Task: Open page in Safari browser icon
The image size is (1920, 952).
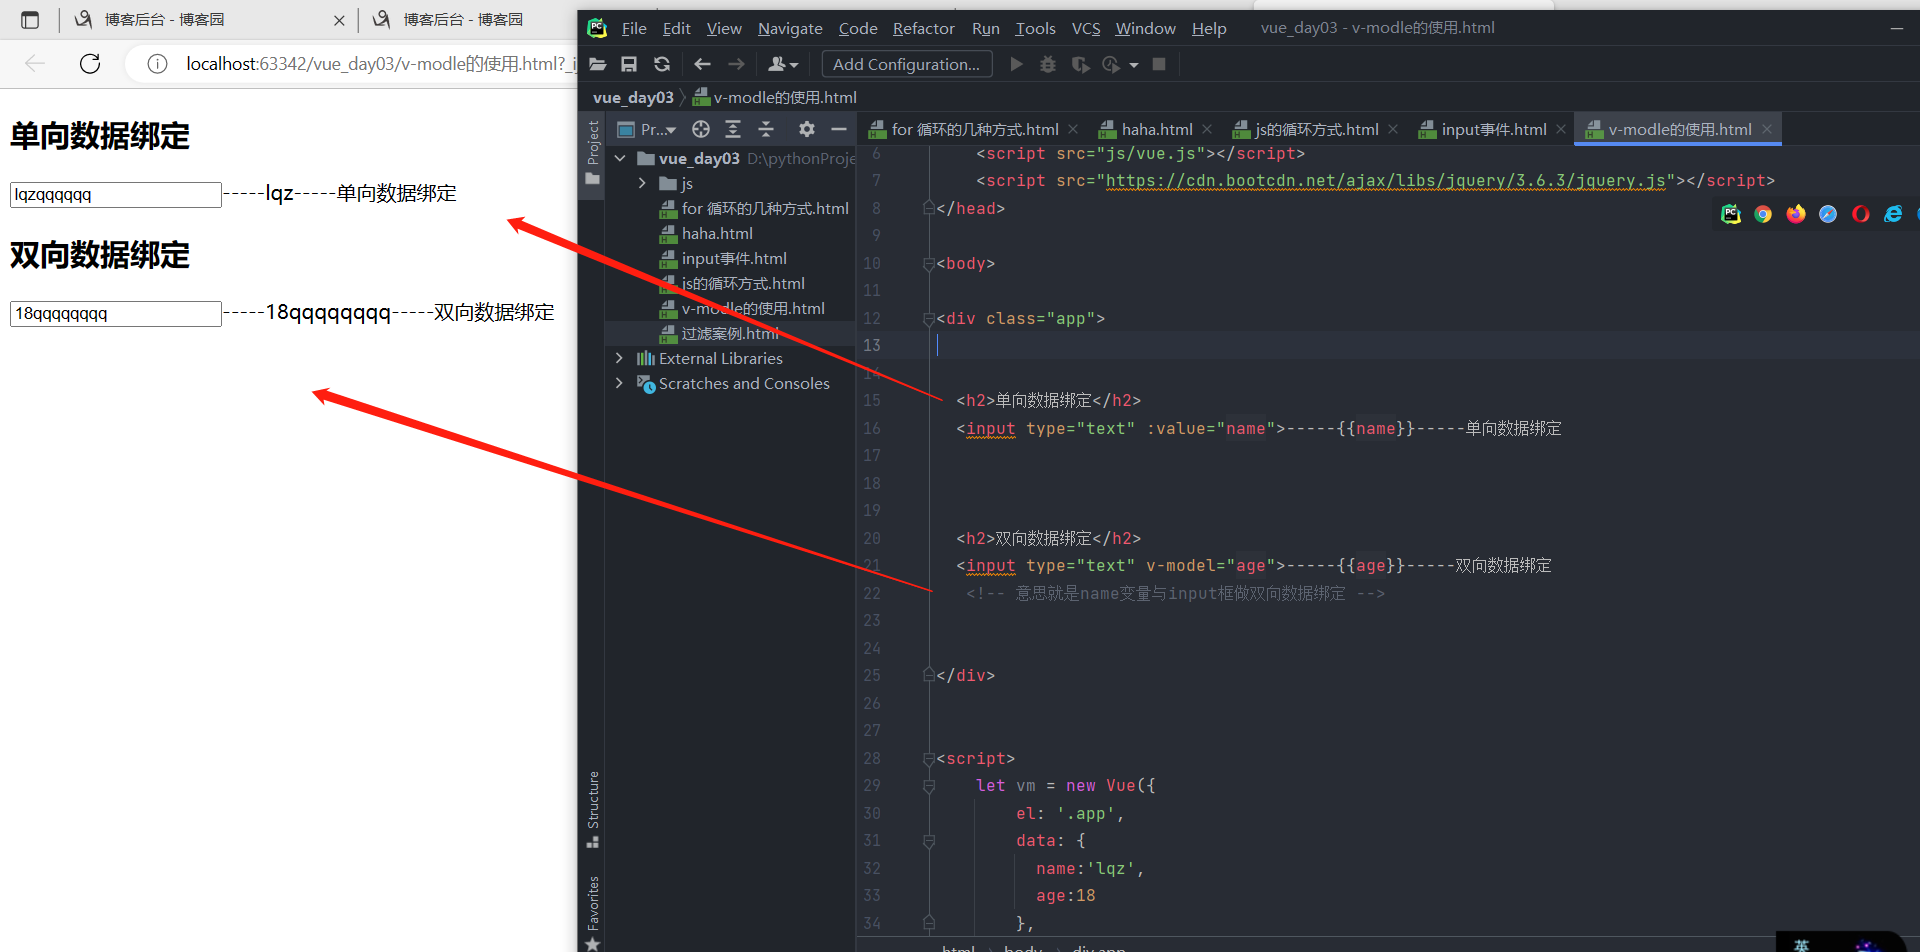Action: 1828,214
